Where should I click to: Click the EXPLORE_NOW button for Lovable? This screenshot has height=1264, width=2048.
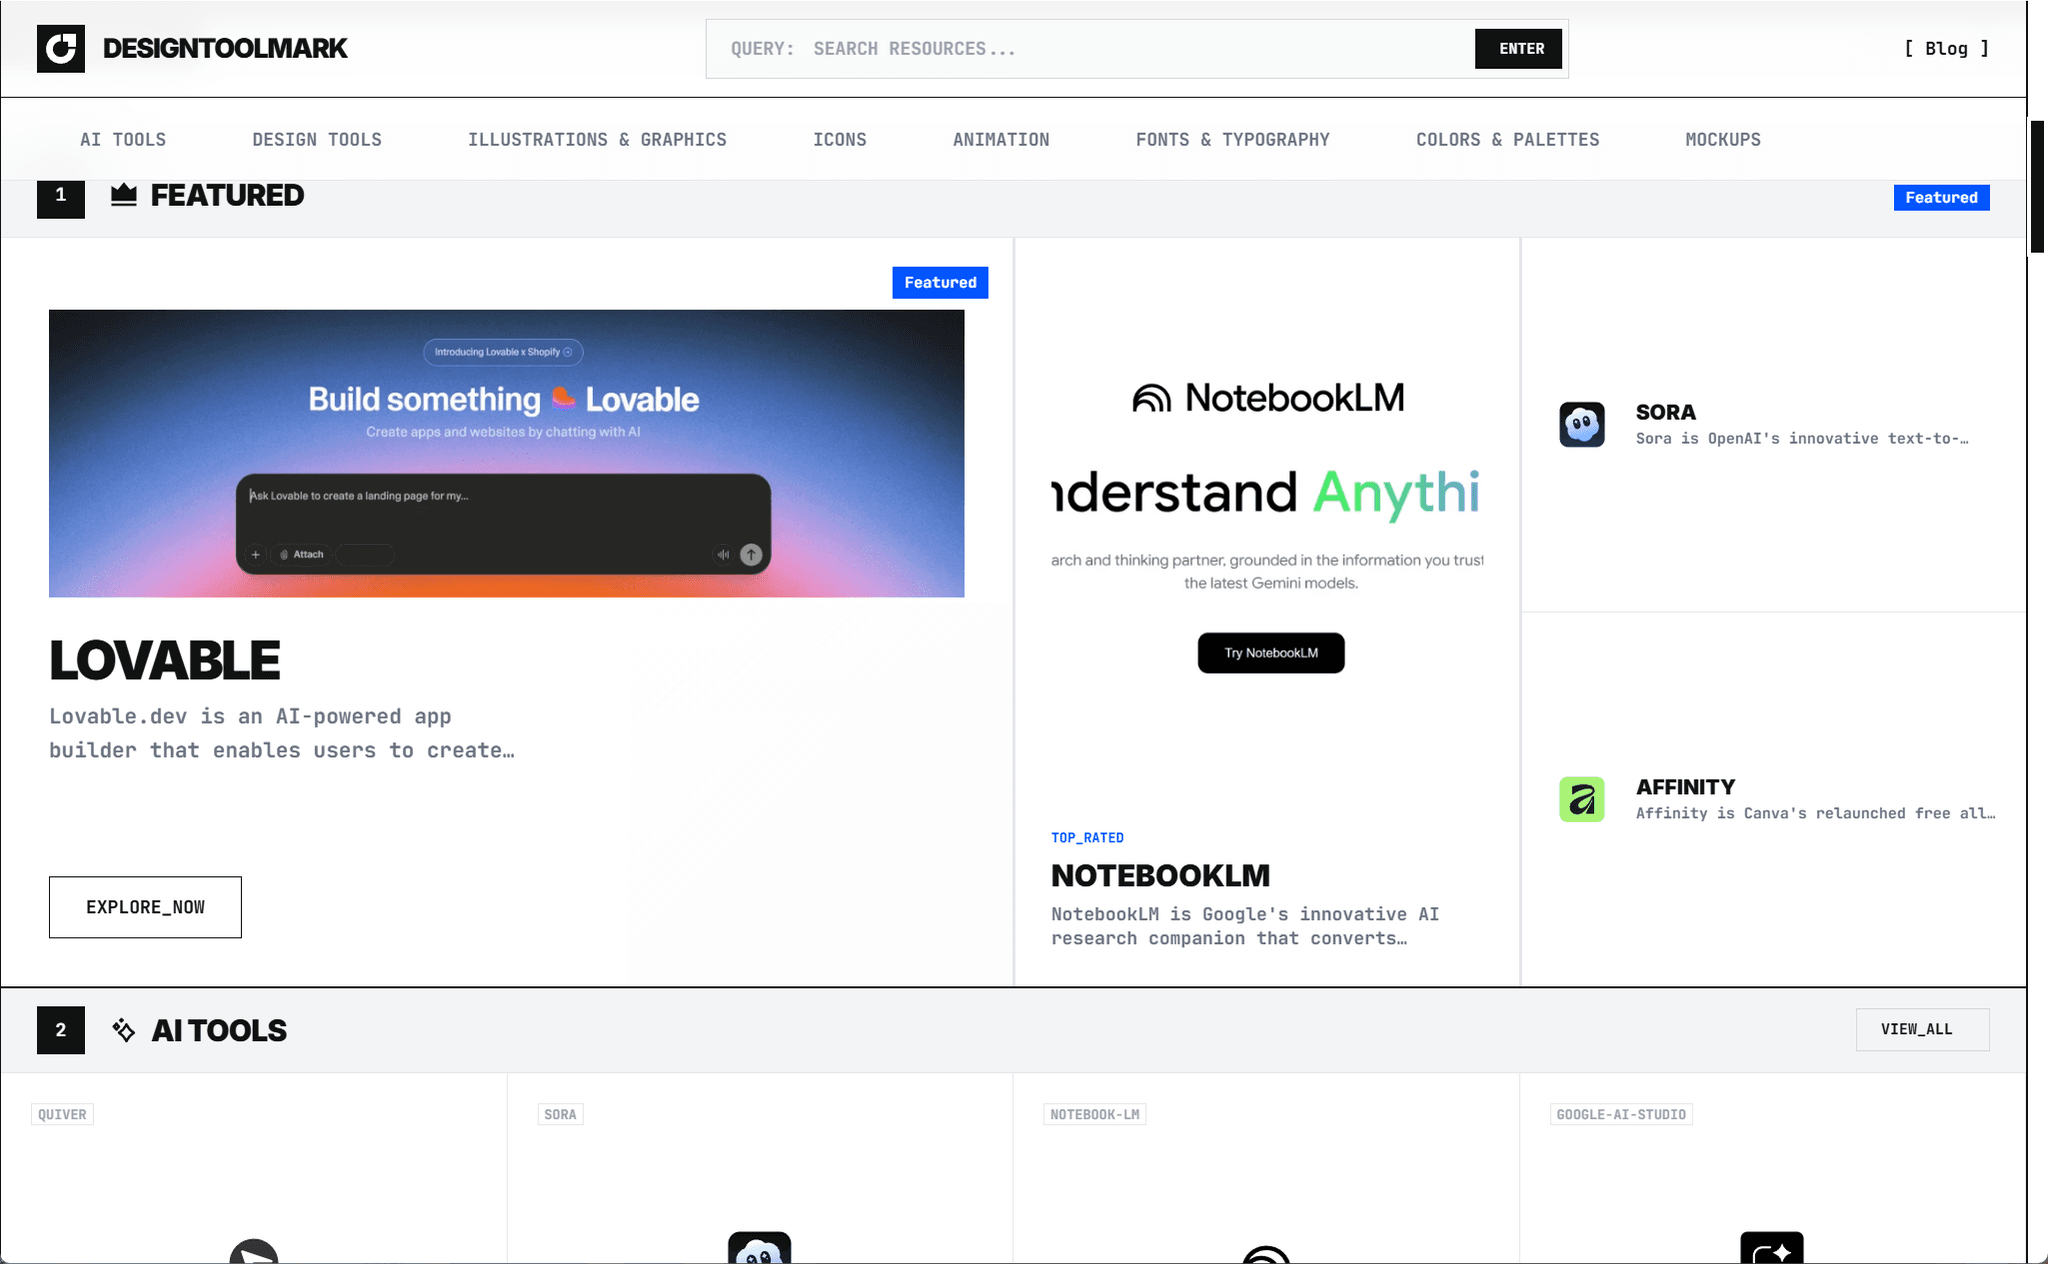click(145, 906)
